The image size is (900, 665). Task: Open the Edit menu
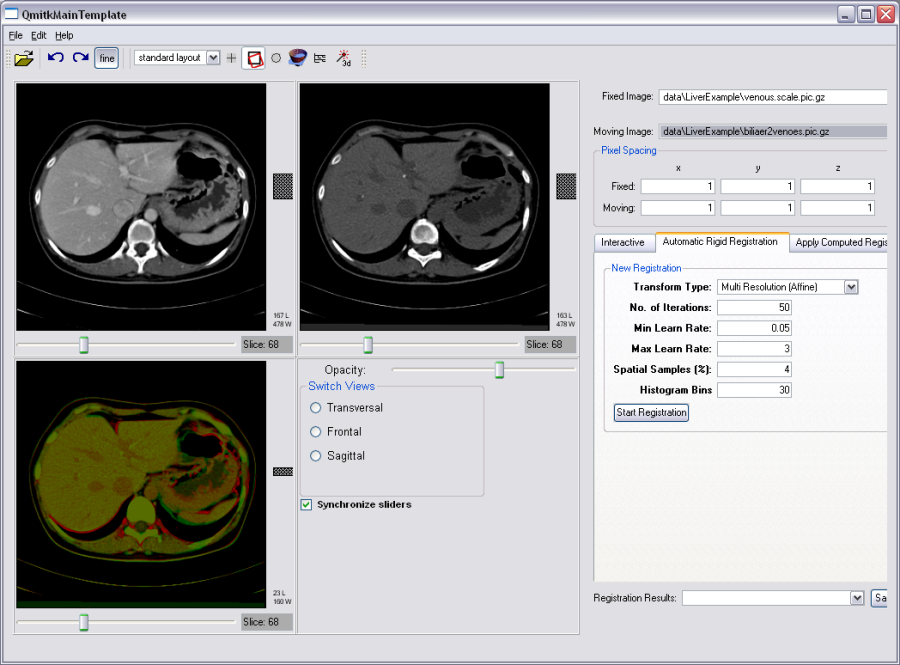click(x=39, y=35)
